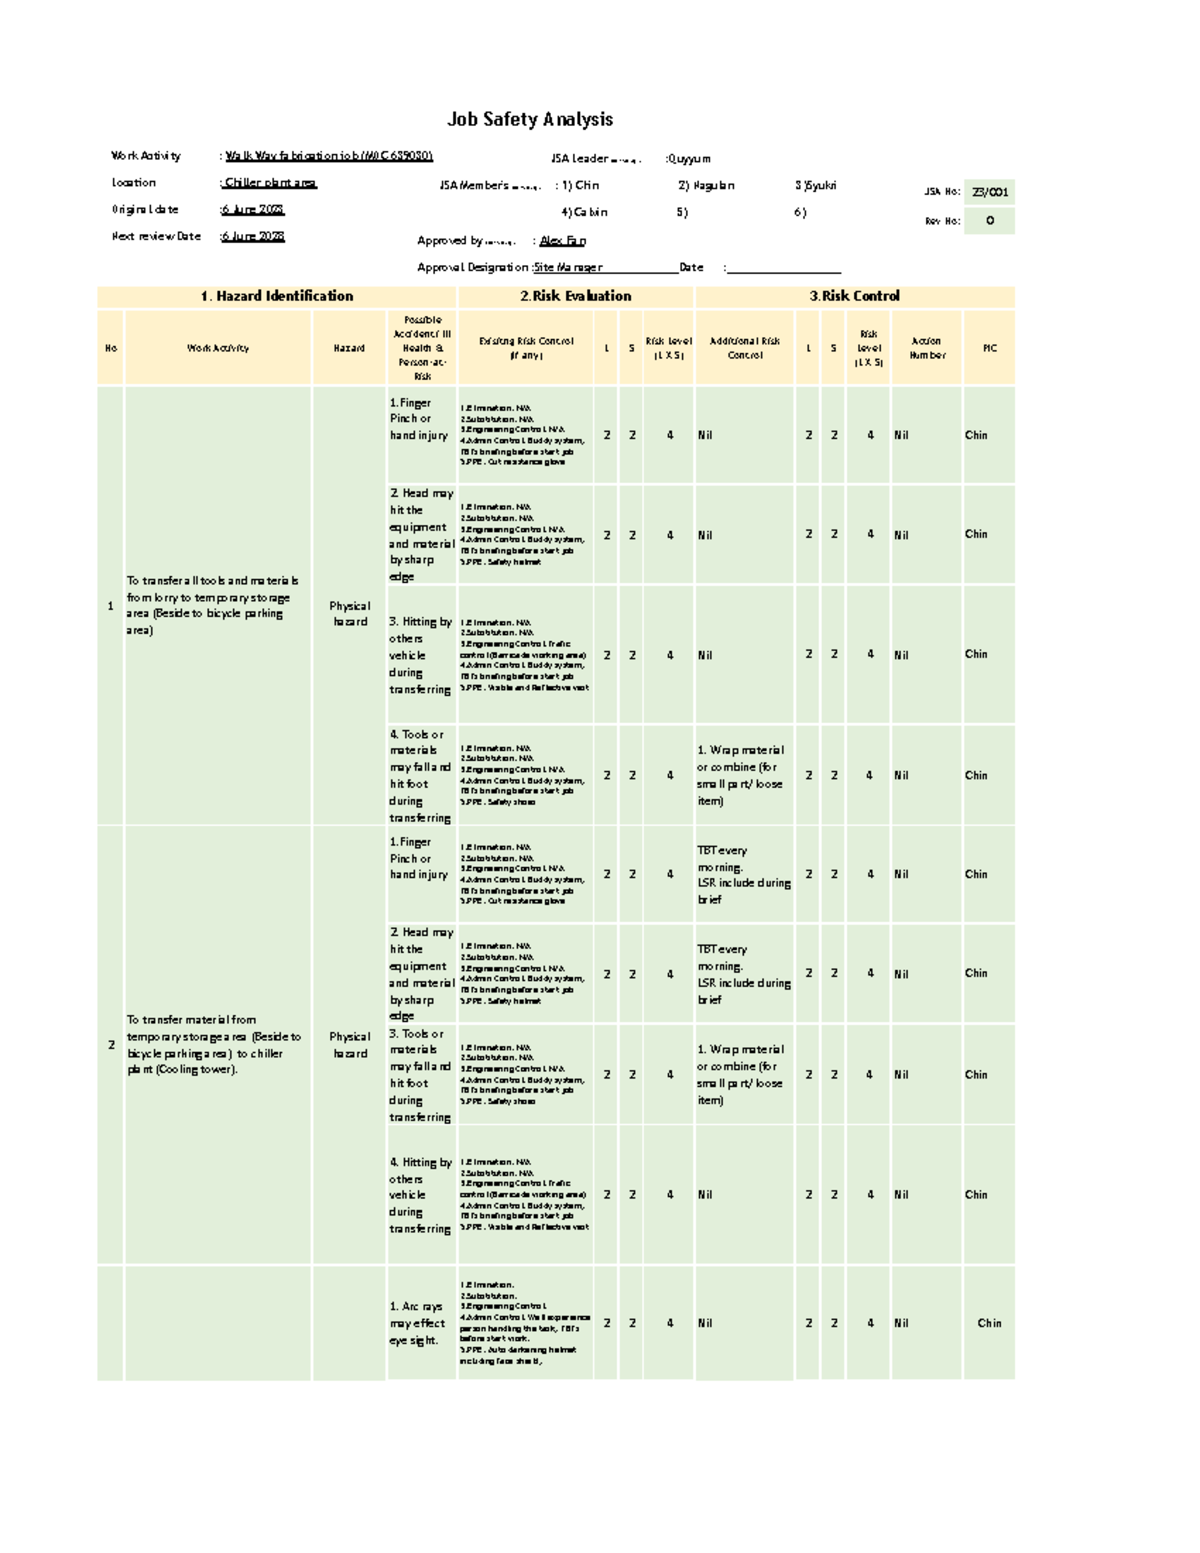This screenshot has height=1553, width=1200.
Task: Click the Existing Risk Control column header
Action: tap(526, 348)
